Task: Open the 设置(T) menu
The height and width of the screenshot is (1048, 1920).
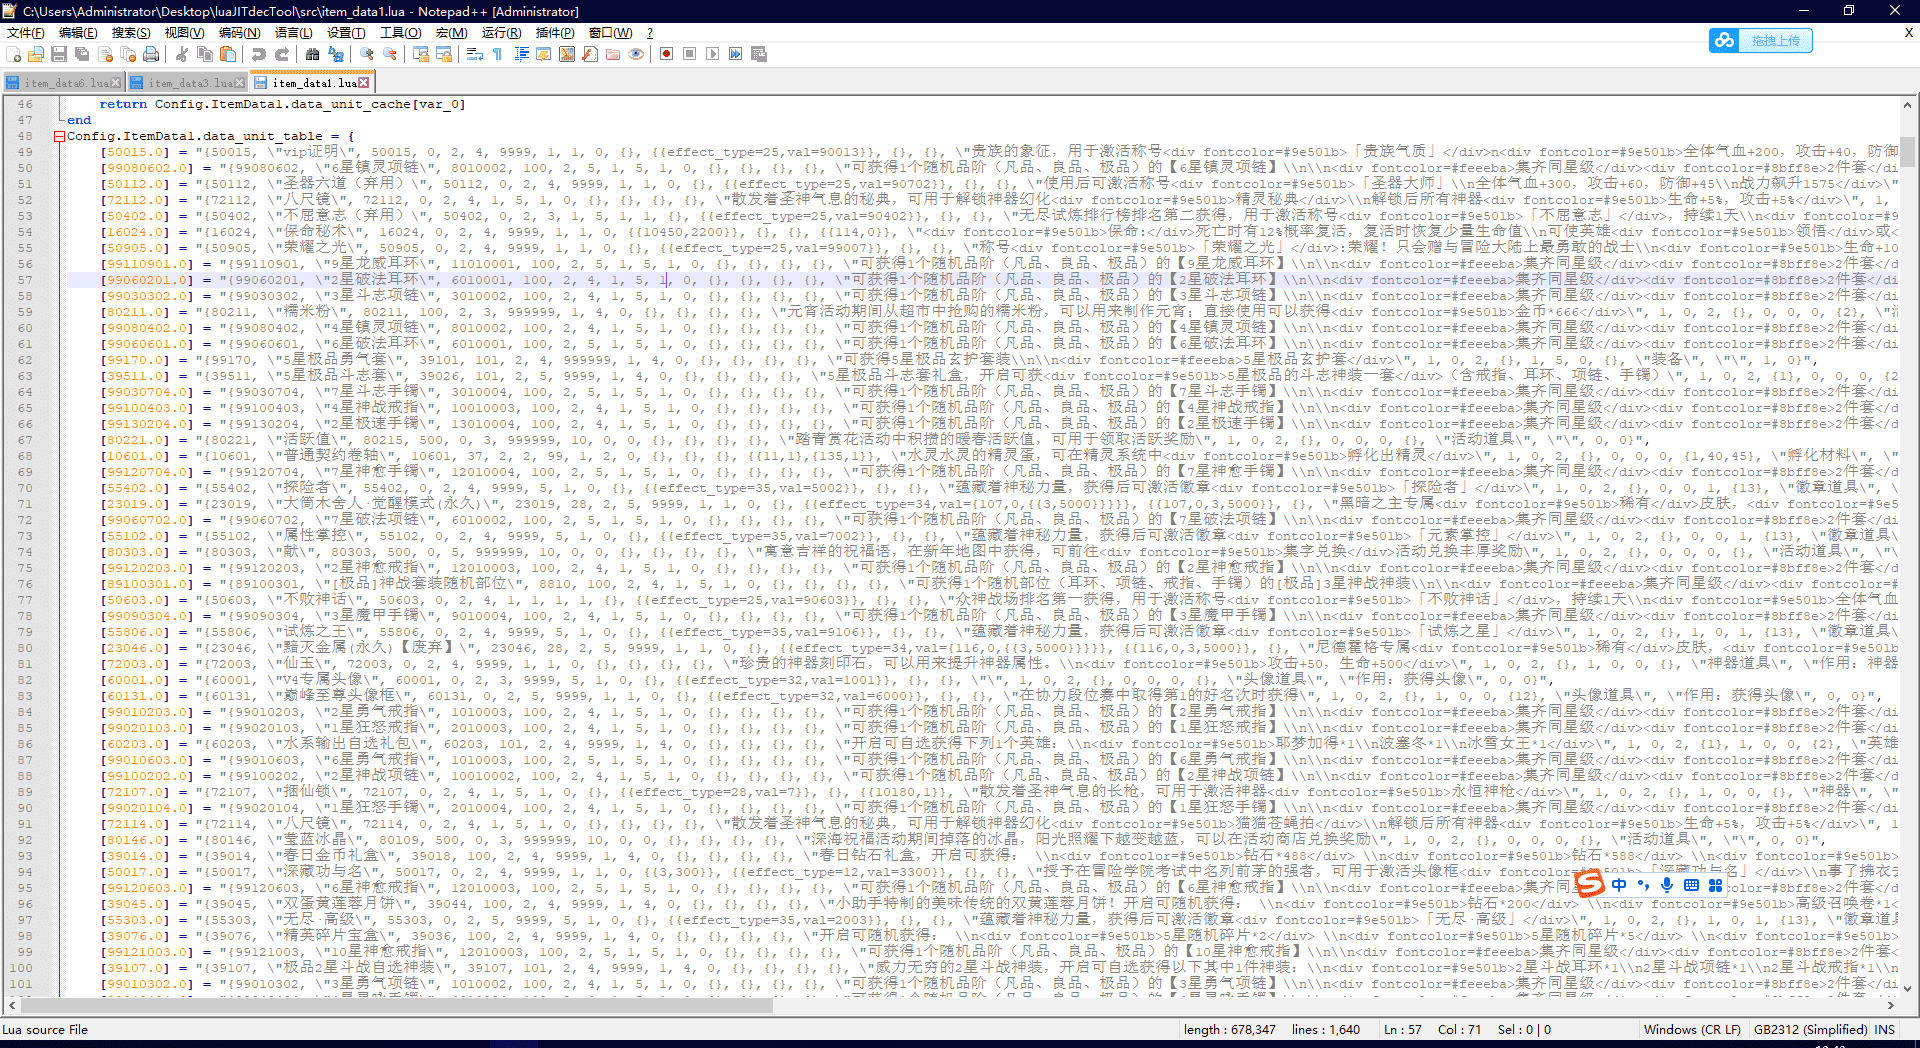Action: point(346,33)
